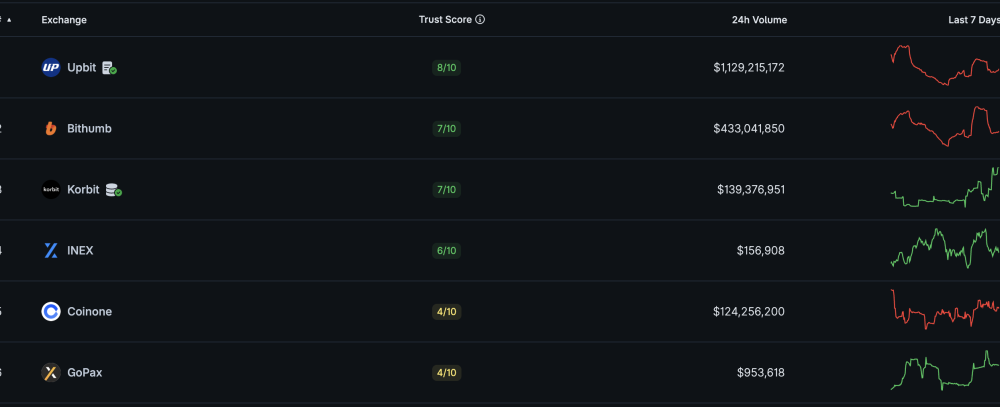Sort by Trust Score column header
The width and height of the screenshot is (1000, 407).
point(446,20)
